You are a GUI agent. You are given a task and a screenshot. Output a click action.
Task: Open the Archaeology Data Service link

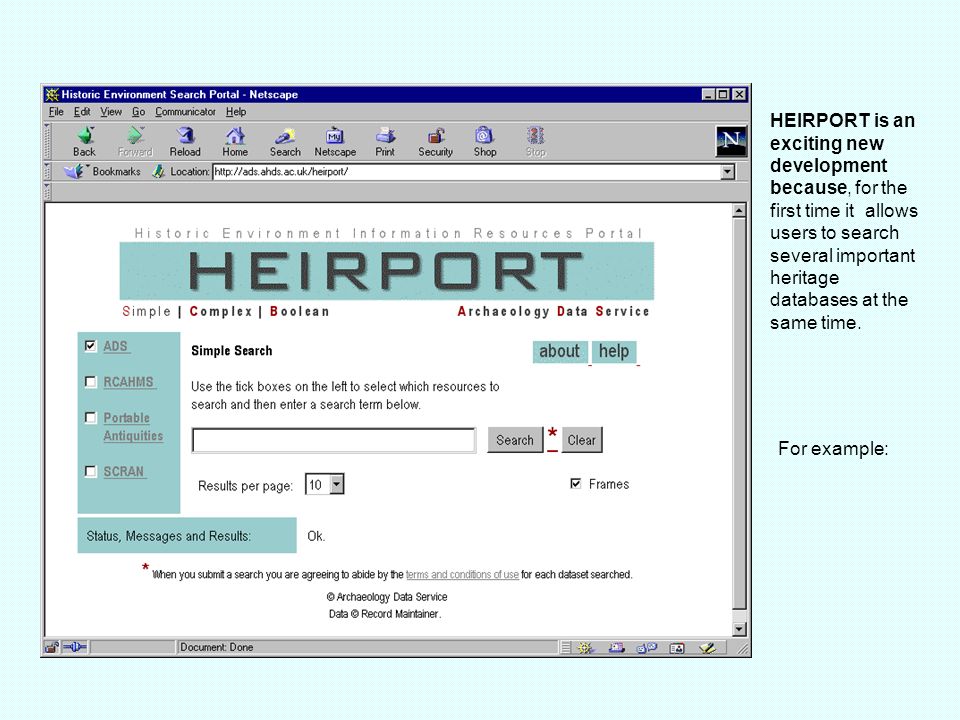(x=553, y=311)
